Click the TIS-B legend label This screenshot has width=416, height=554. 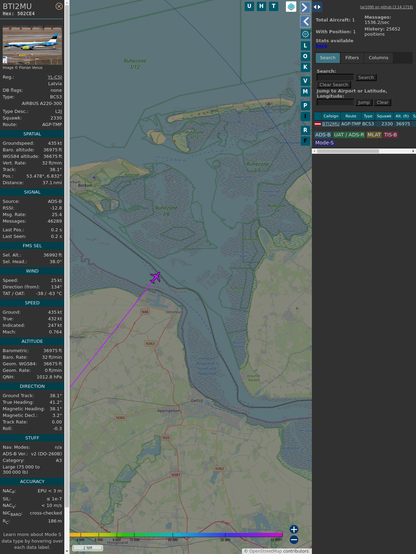(390, 135)
